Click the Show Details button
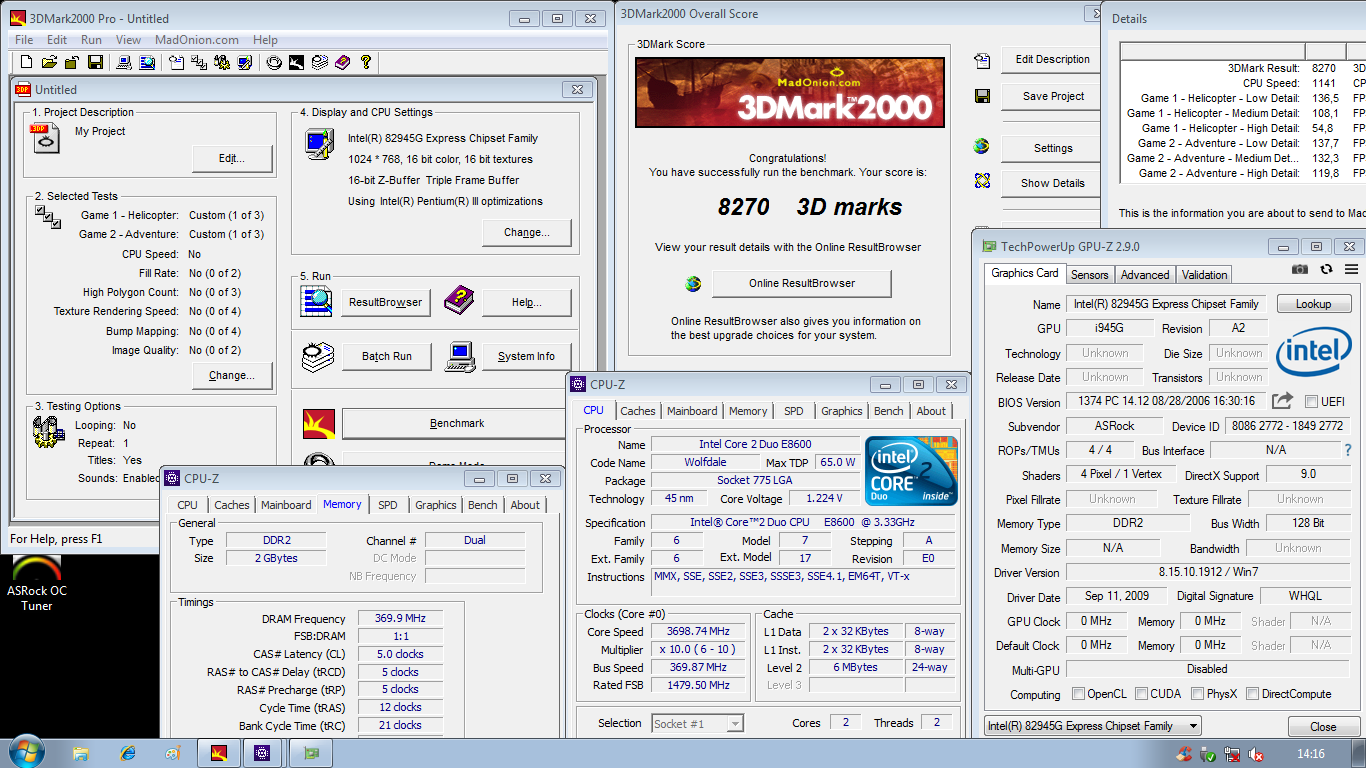The width and height of the screenshot is (1366, 768). [x=1053, y=183]
